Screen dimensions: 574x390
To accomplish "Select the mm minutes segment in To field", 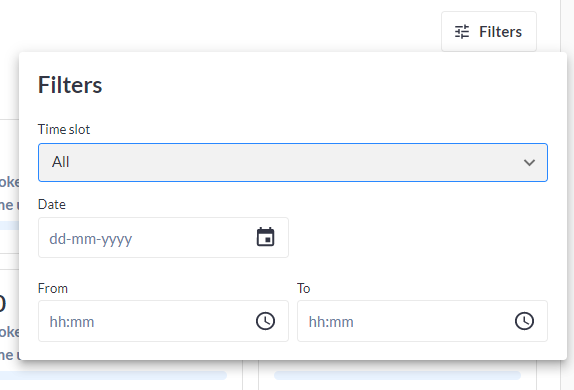I will pos(343,322).
